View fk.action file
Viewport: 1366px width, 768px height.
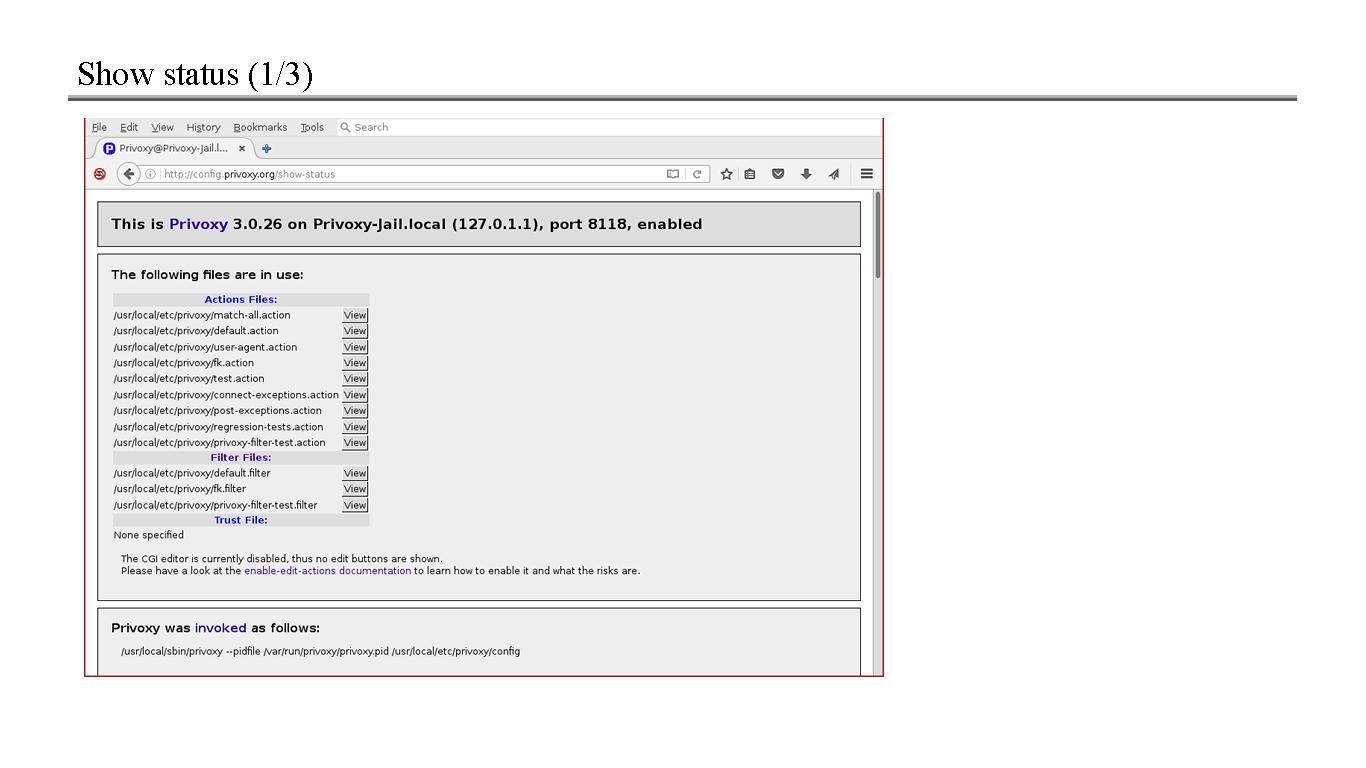click(355, 363)
